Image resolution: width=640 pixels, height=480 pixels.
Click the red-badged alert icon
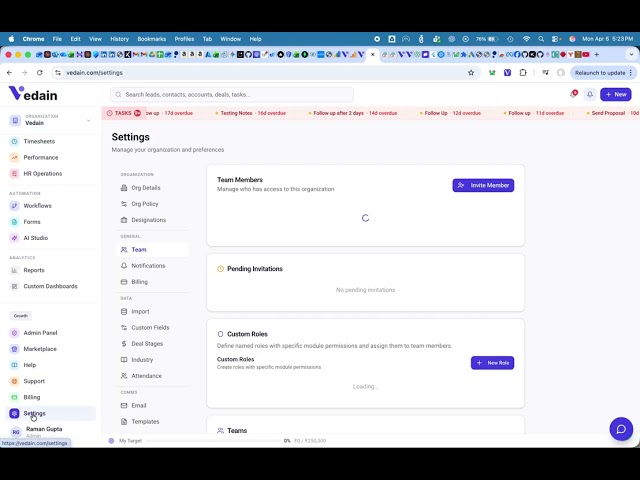coord(573,94)
